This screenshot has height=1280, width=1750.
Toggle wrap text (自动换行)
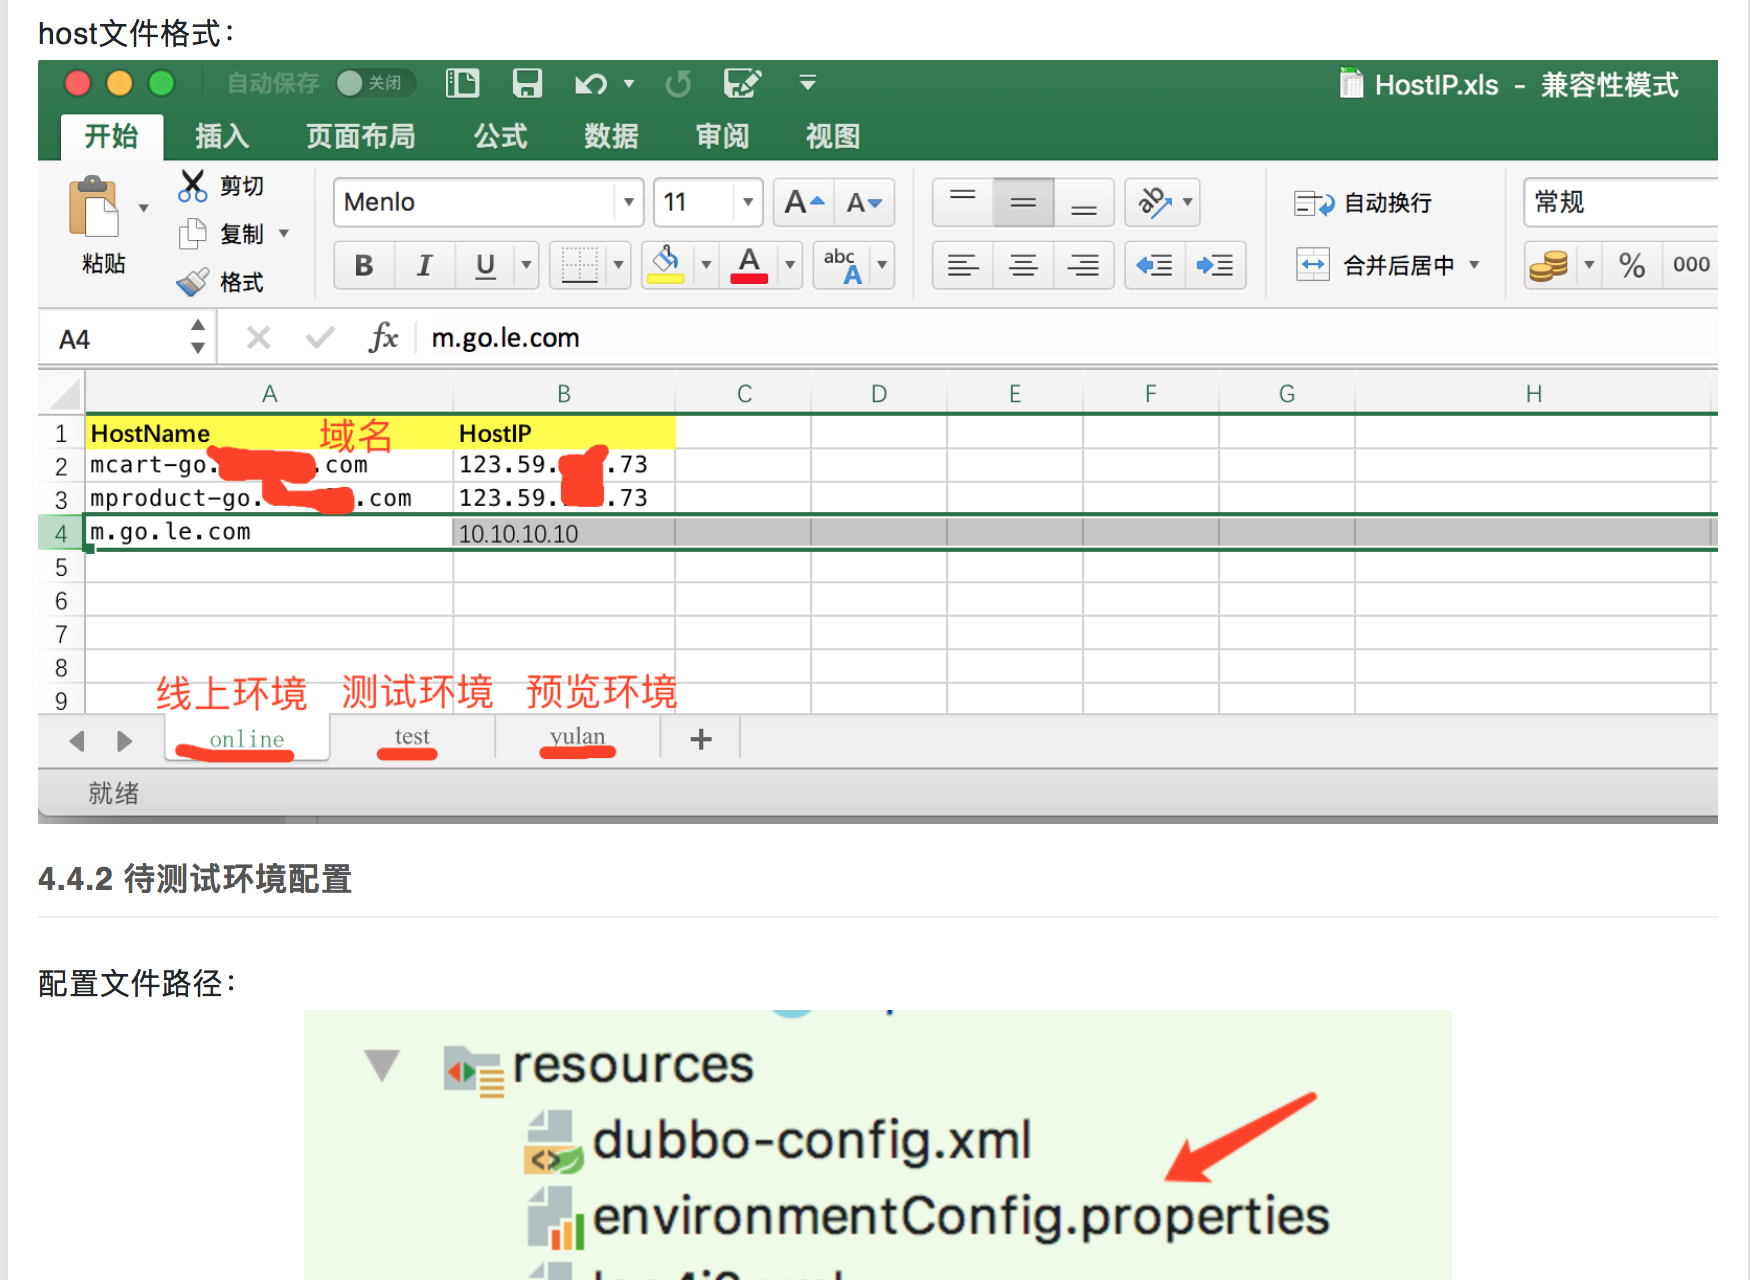1362,204
